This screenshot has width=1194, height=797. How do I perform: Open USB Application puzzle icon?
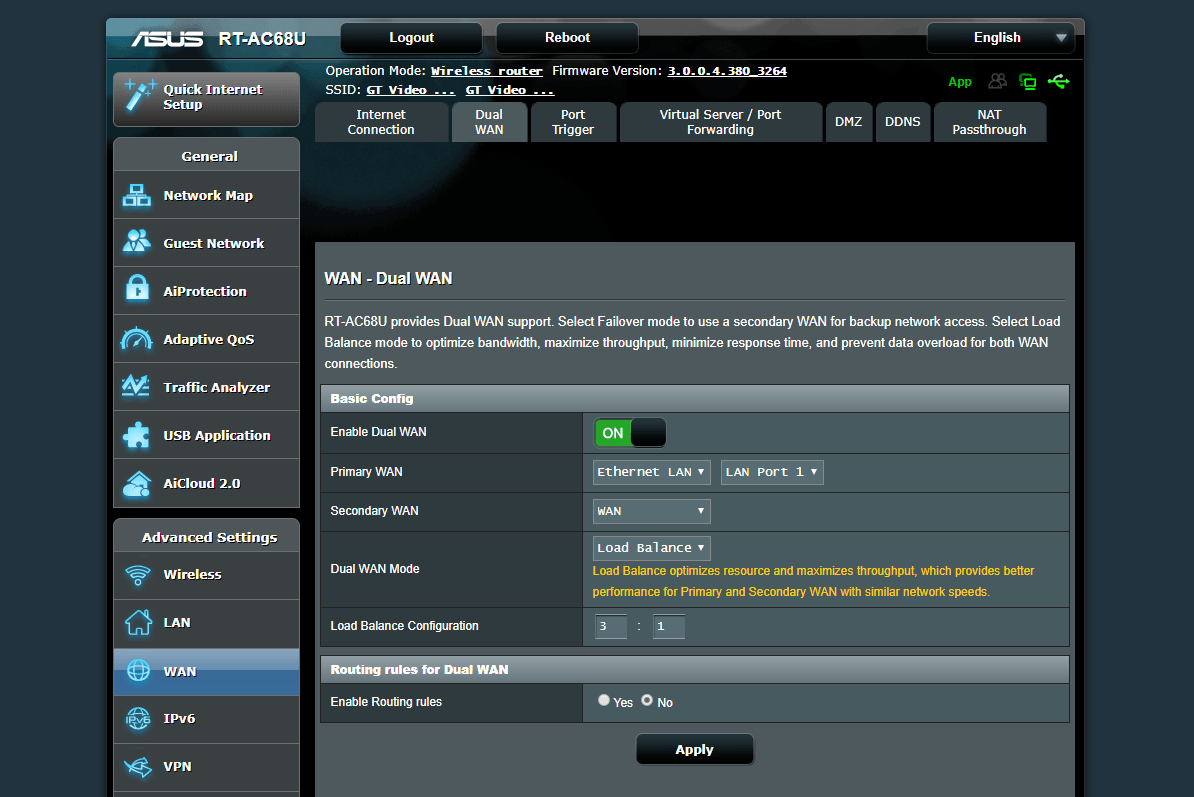[x=136, y=435]
